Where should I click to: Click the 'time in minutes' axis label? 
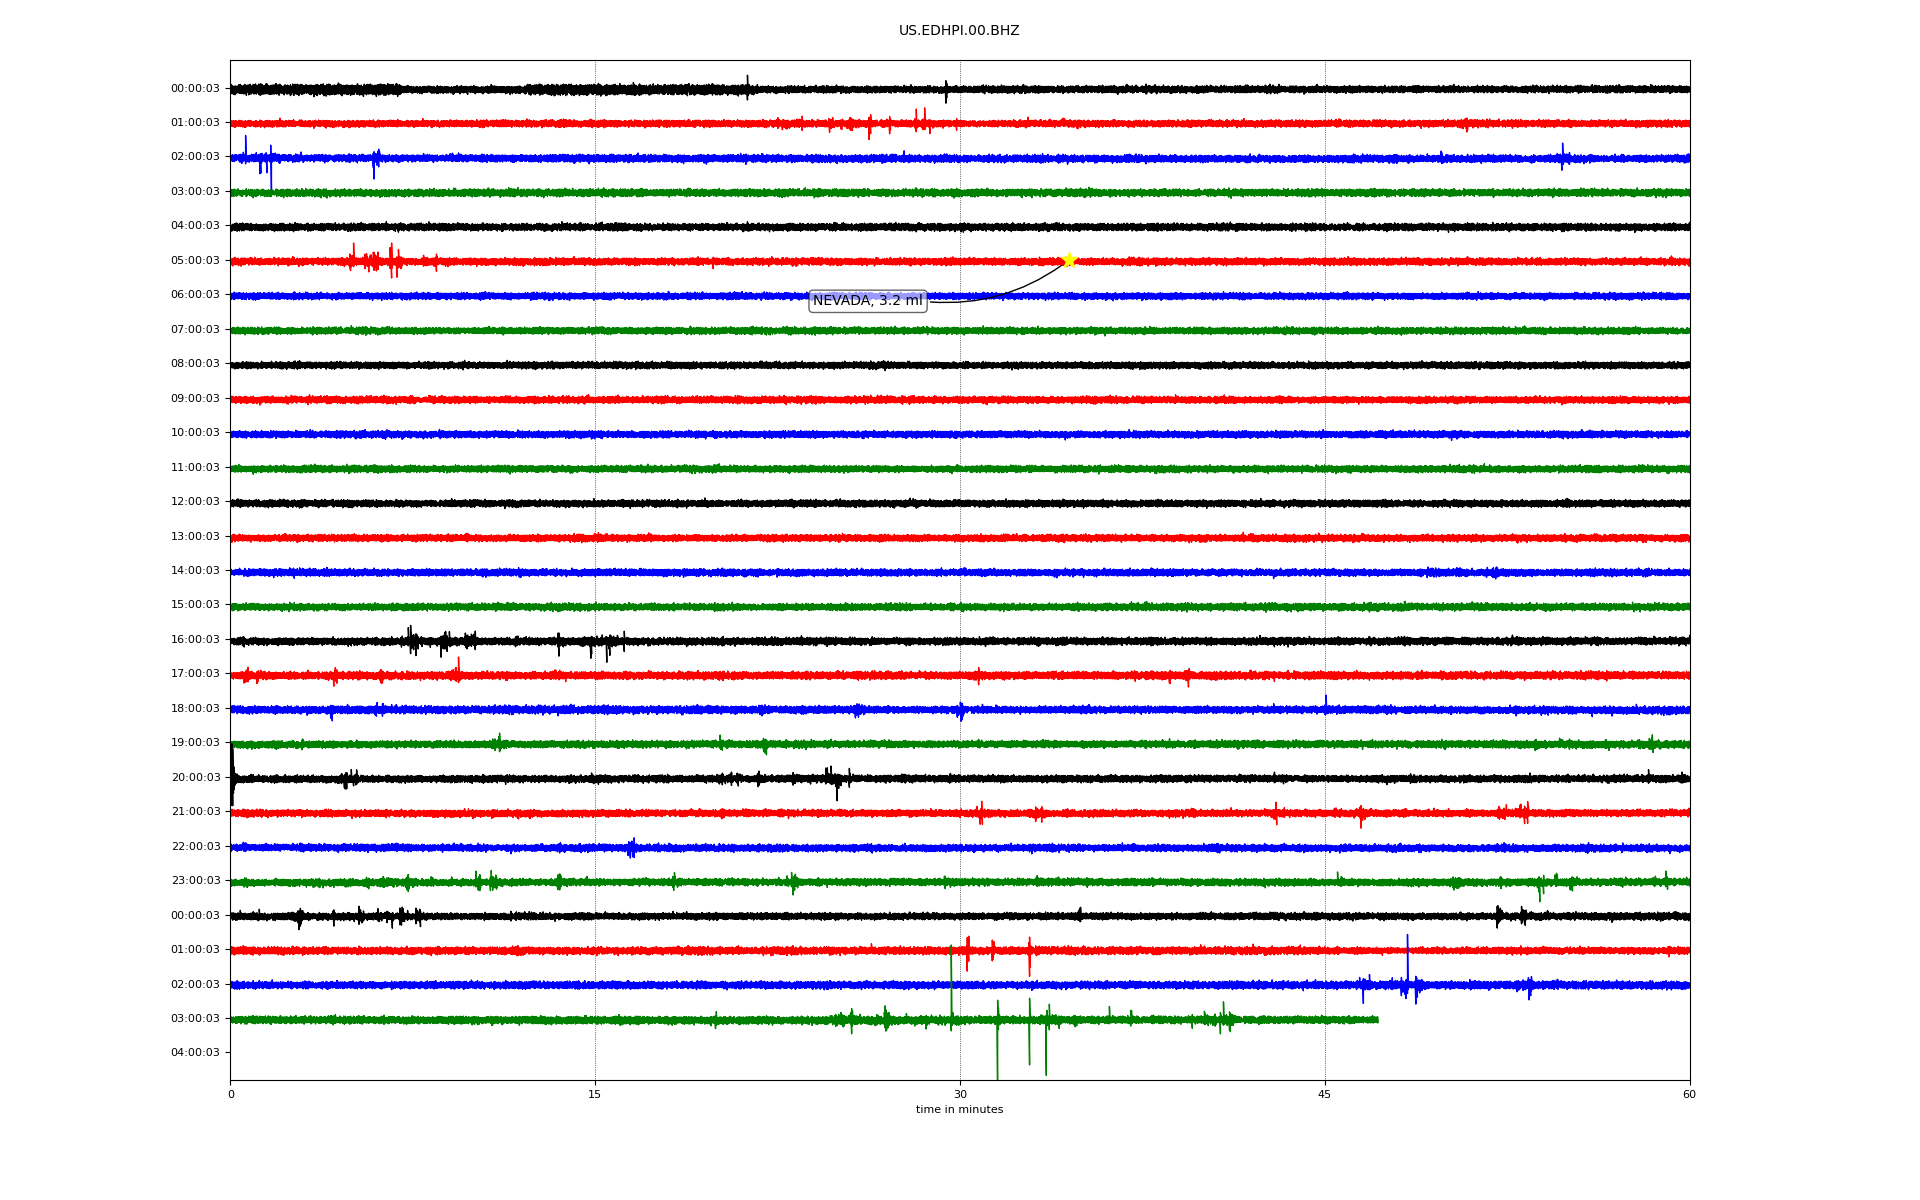point(958,1110)
